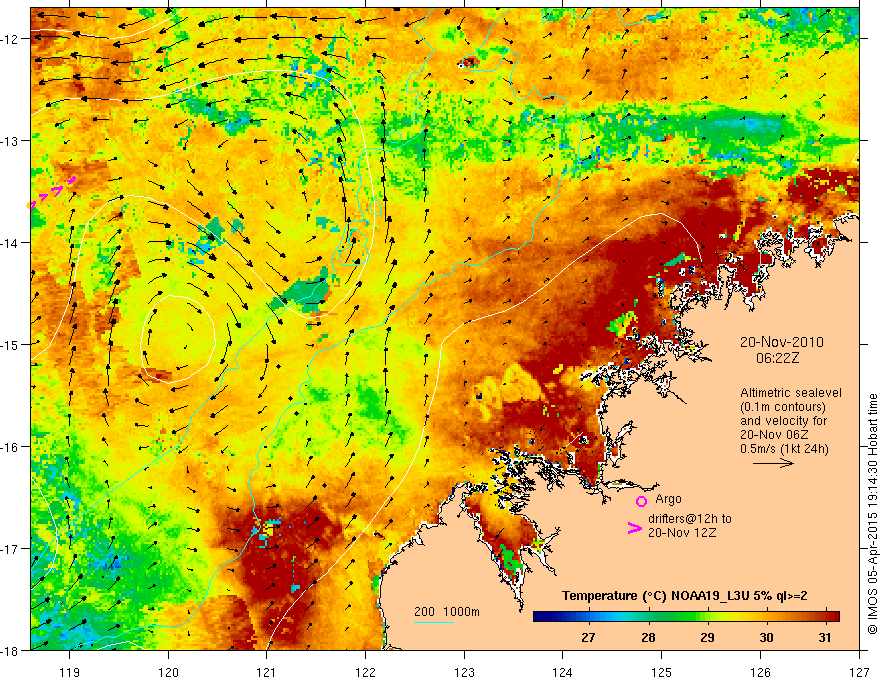Screen dimensions: 880x680
Task: Click the latitude axis label '-18'
Action: click(11, 651)
